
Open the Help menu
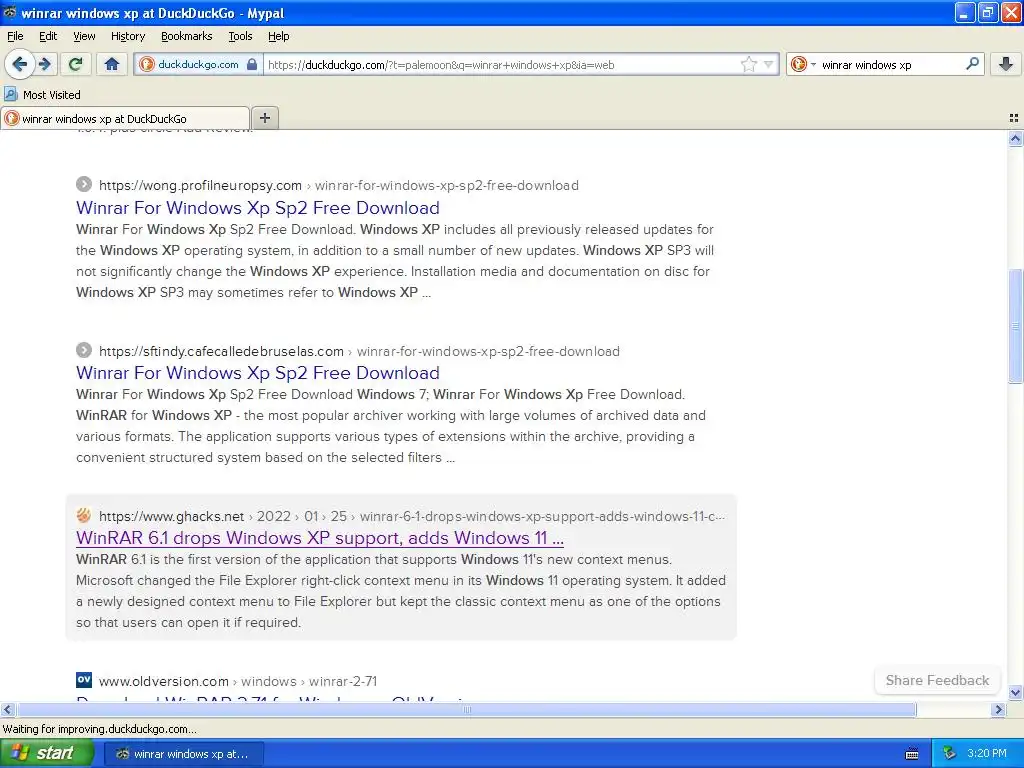coord(278,36)
